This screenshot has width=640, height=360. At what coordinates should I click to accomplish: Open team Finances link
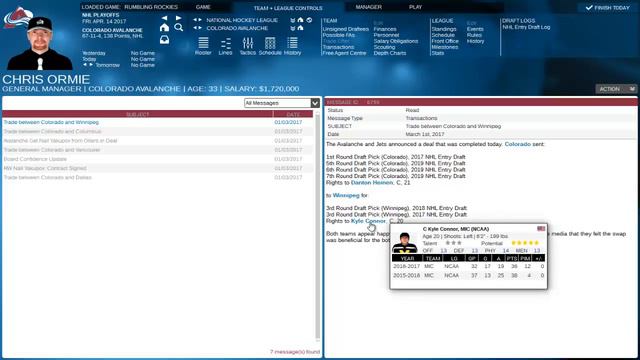click(384, 29)
